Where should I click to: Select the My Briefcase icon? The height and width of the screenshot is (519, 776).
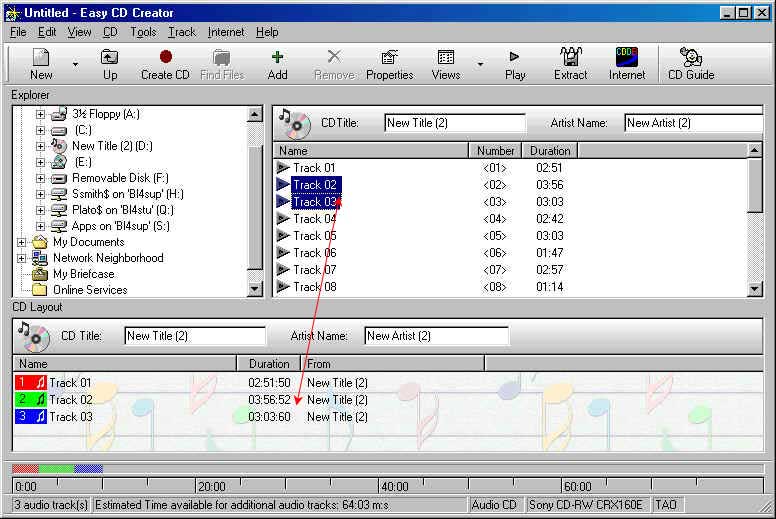pos(40,274)
